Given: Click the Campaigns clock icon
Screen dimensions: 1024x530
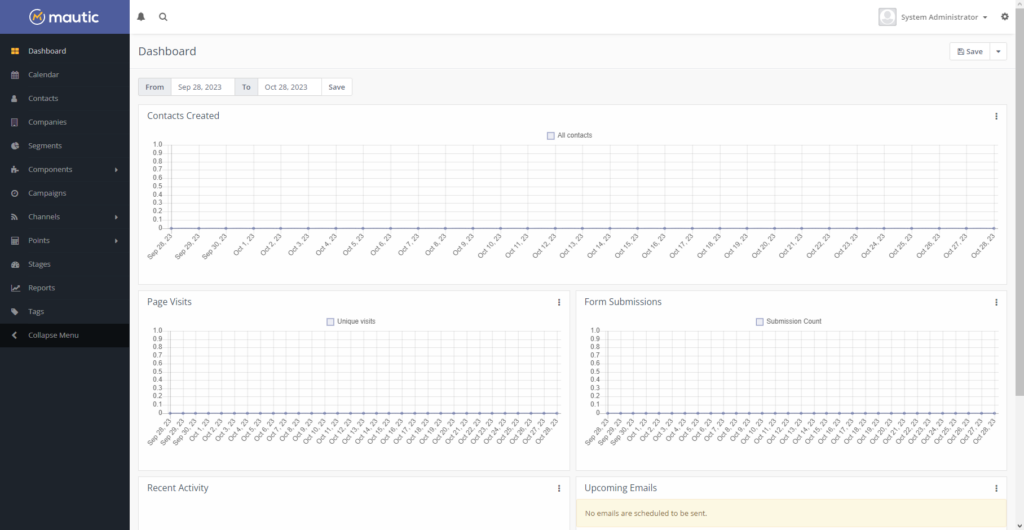Looking at the screenshot, I should coord(15,193).
